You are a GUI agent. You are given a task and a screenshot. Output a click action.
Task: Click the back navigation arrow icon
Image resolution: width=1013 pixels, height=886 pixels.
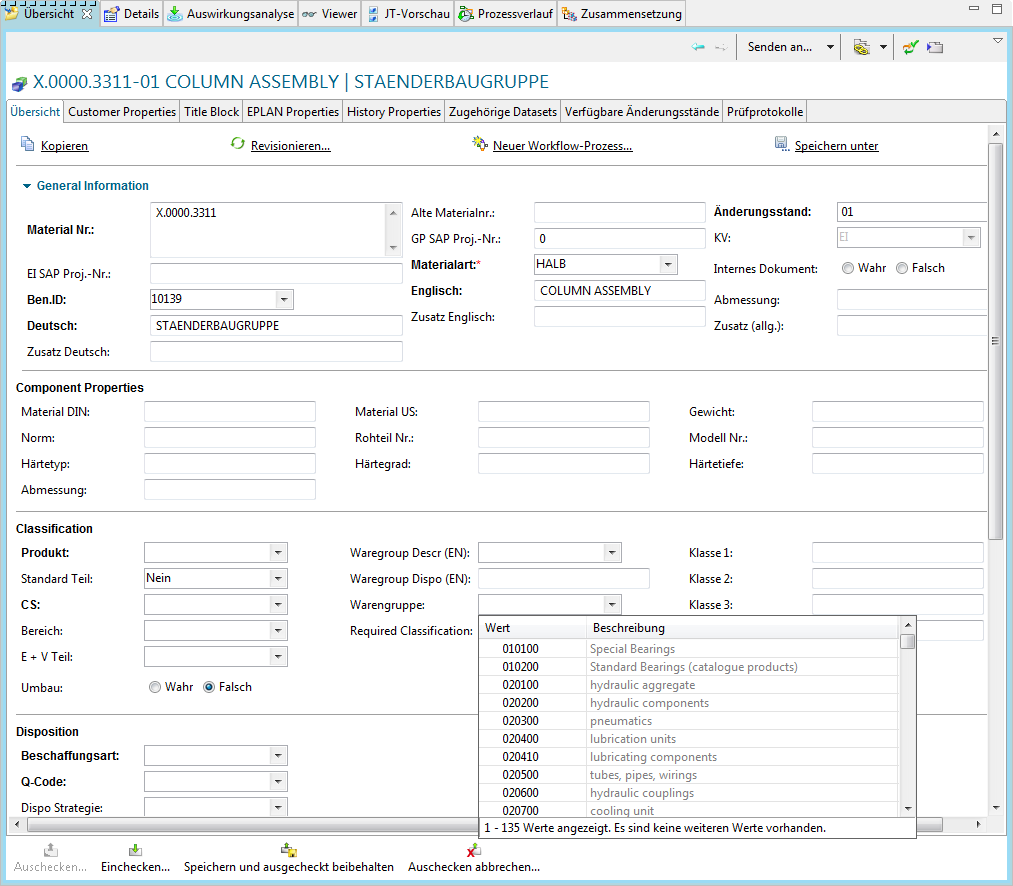[698, 47]
